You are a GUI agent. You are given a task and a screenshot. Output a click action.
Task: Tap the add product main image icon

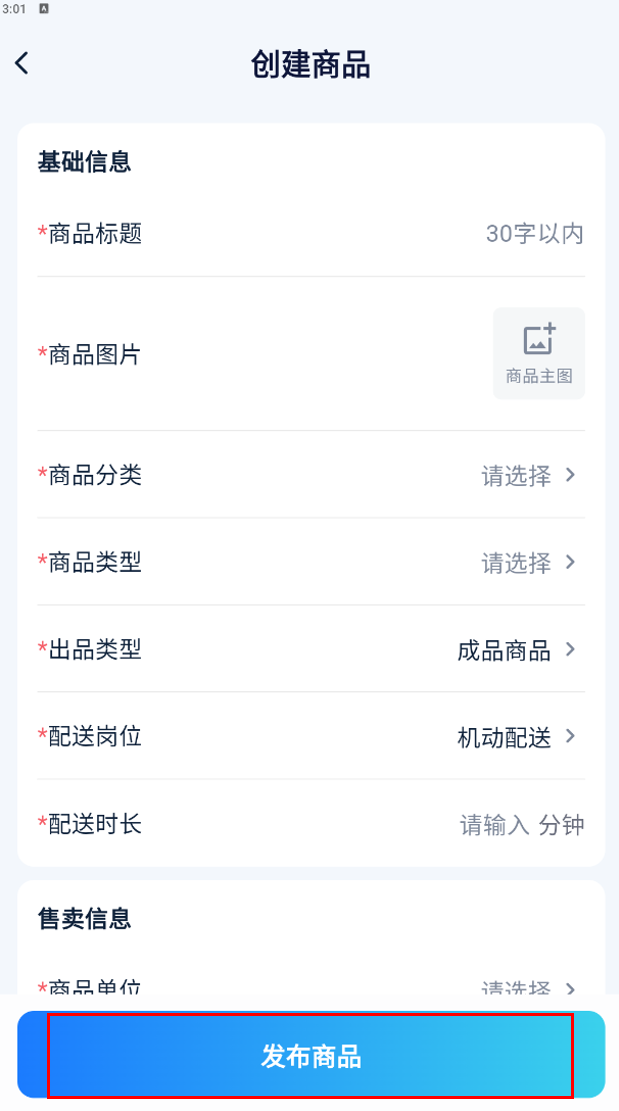coord(539,339)
